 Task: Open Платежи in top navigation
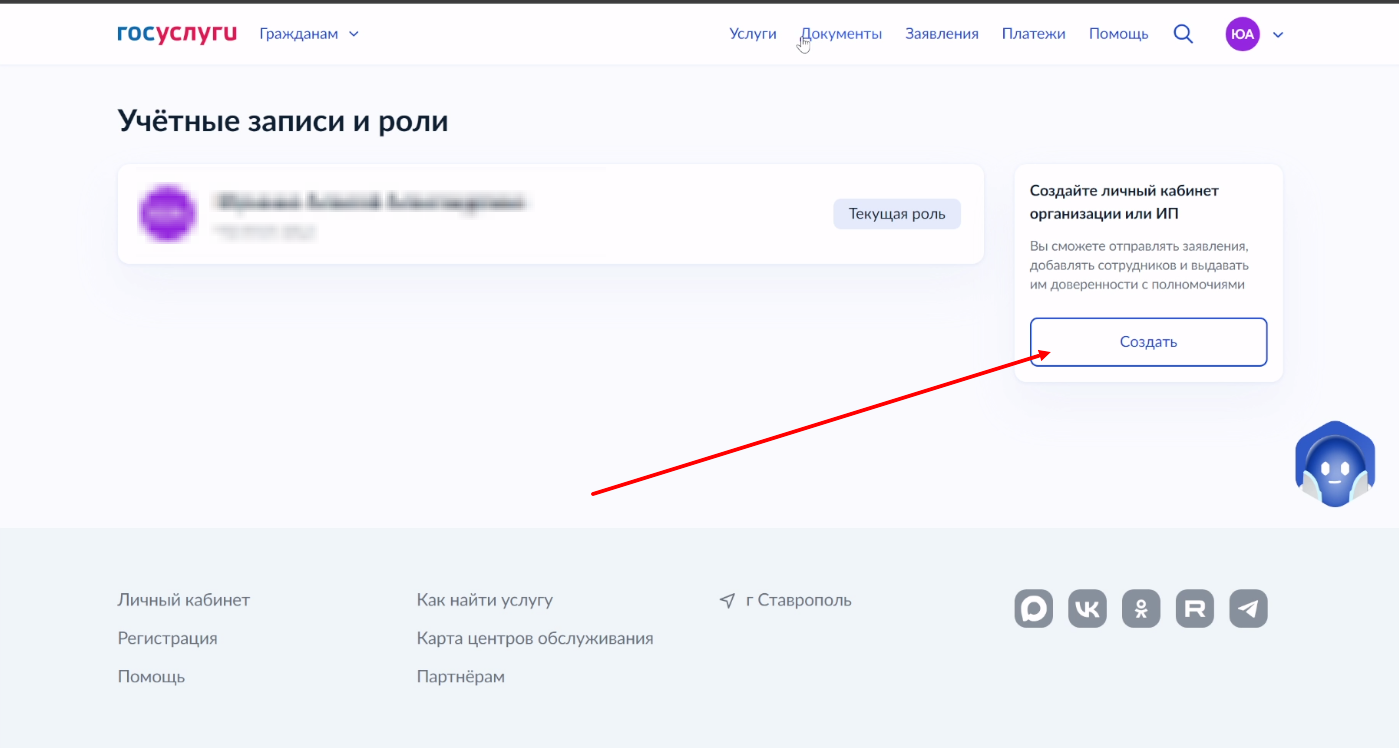click(1033, 34)
